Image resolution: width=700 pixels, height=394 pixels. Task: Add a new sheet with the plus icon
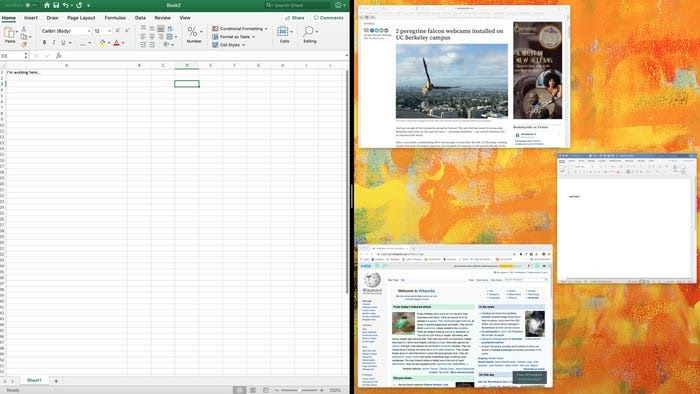click(56, 381)
